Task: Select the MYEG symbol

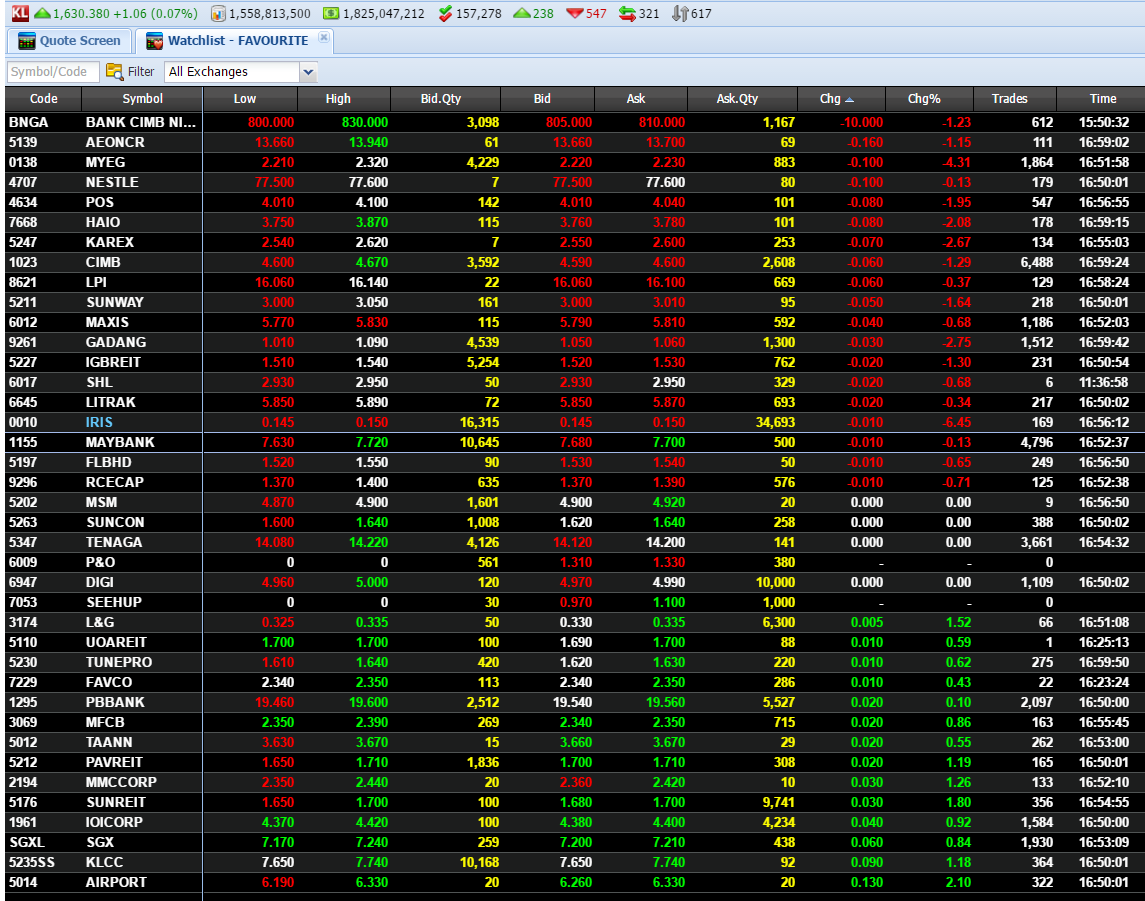Action: pyautogui.click(x=105, y=162)
